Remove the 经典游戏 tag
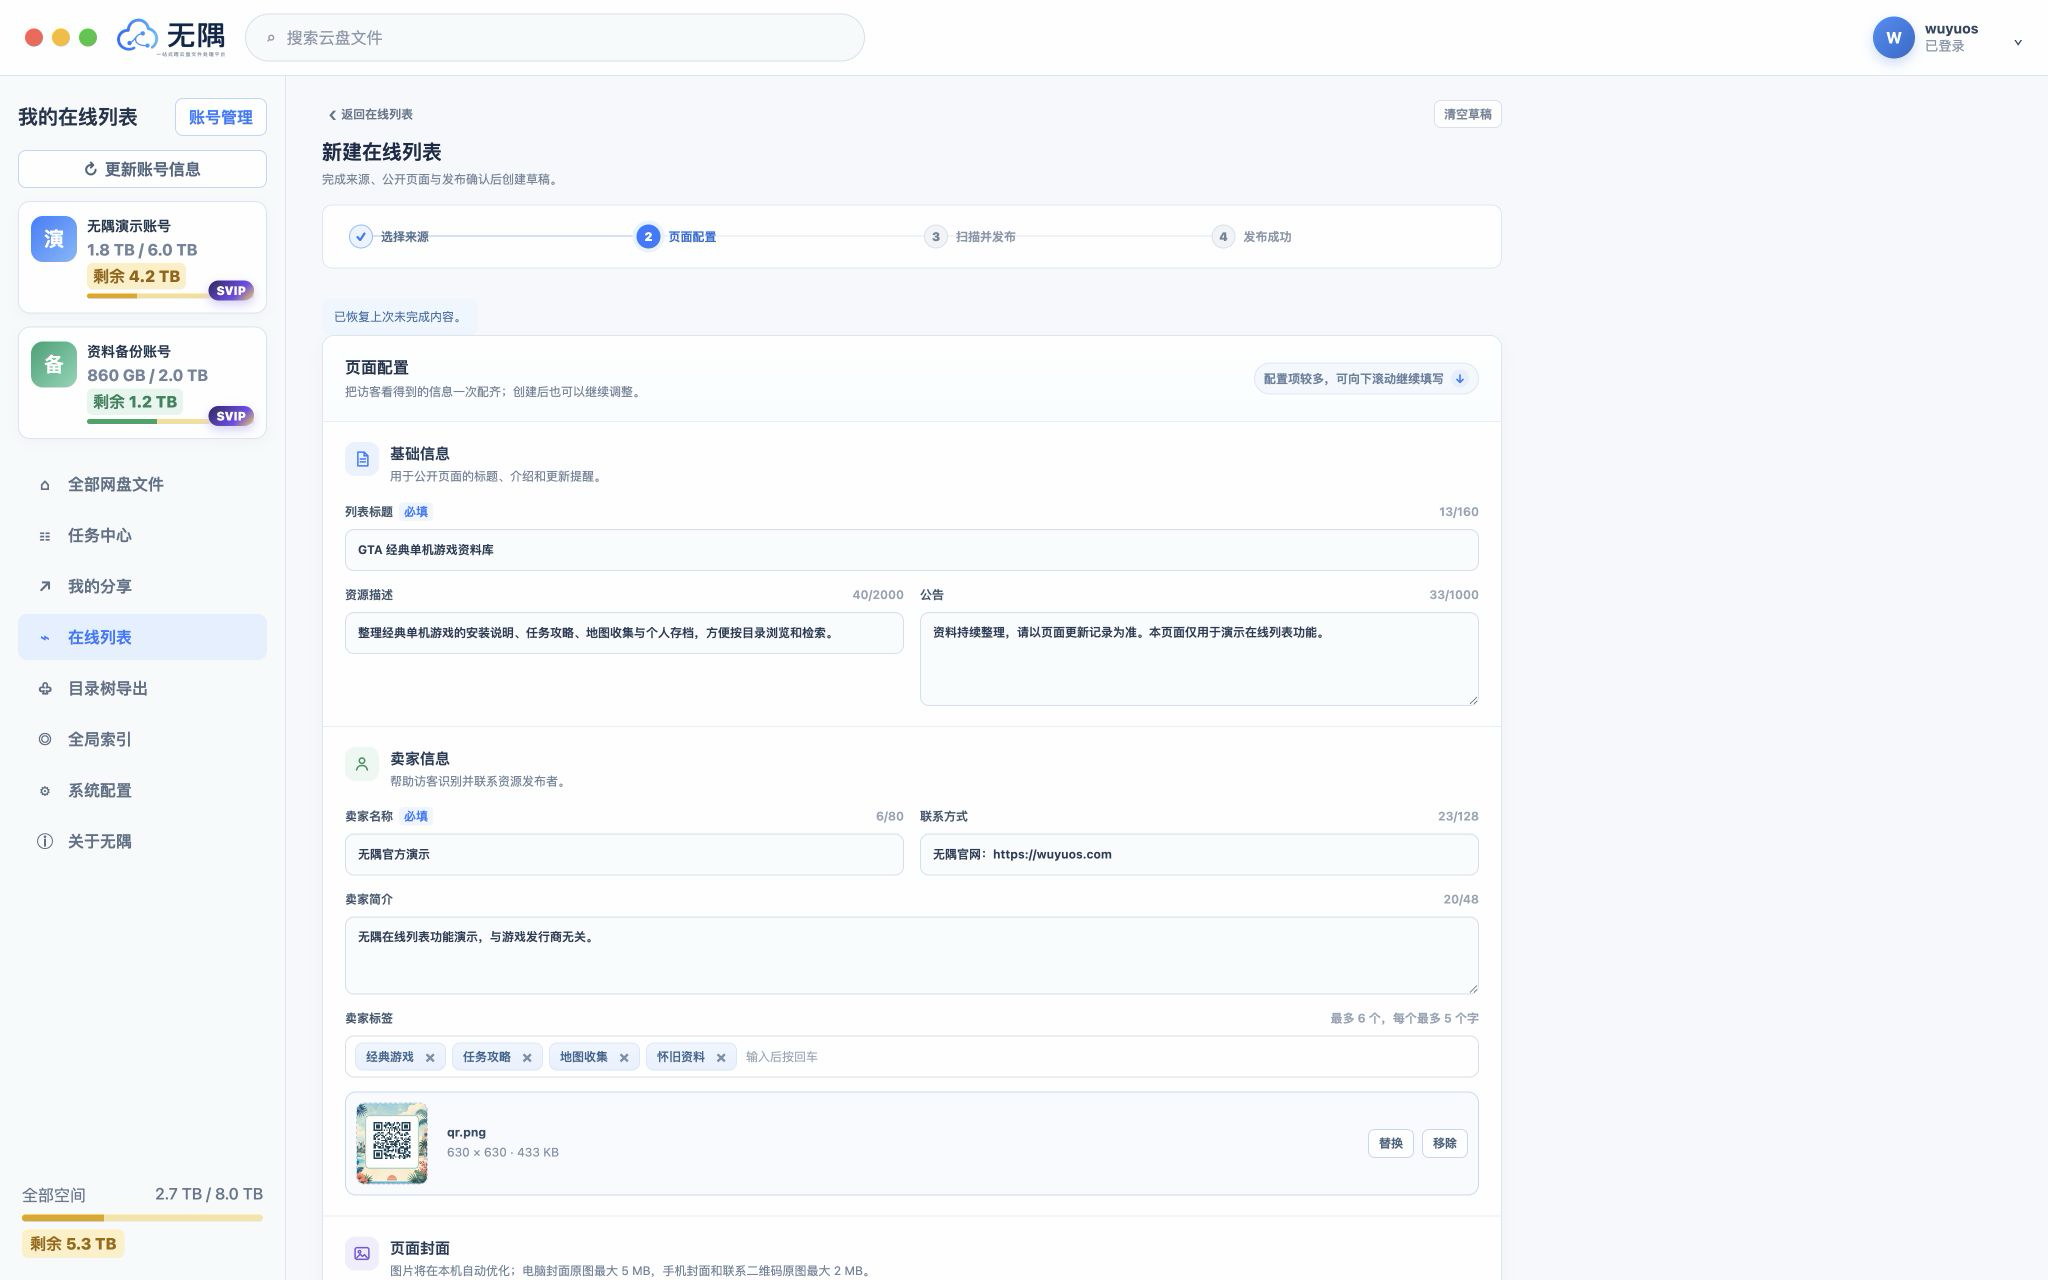The width and height of the screenshot is (2048, 1280). (430, 1057)
